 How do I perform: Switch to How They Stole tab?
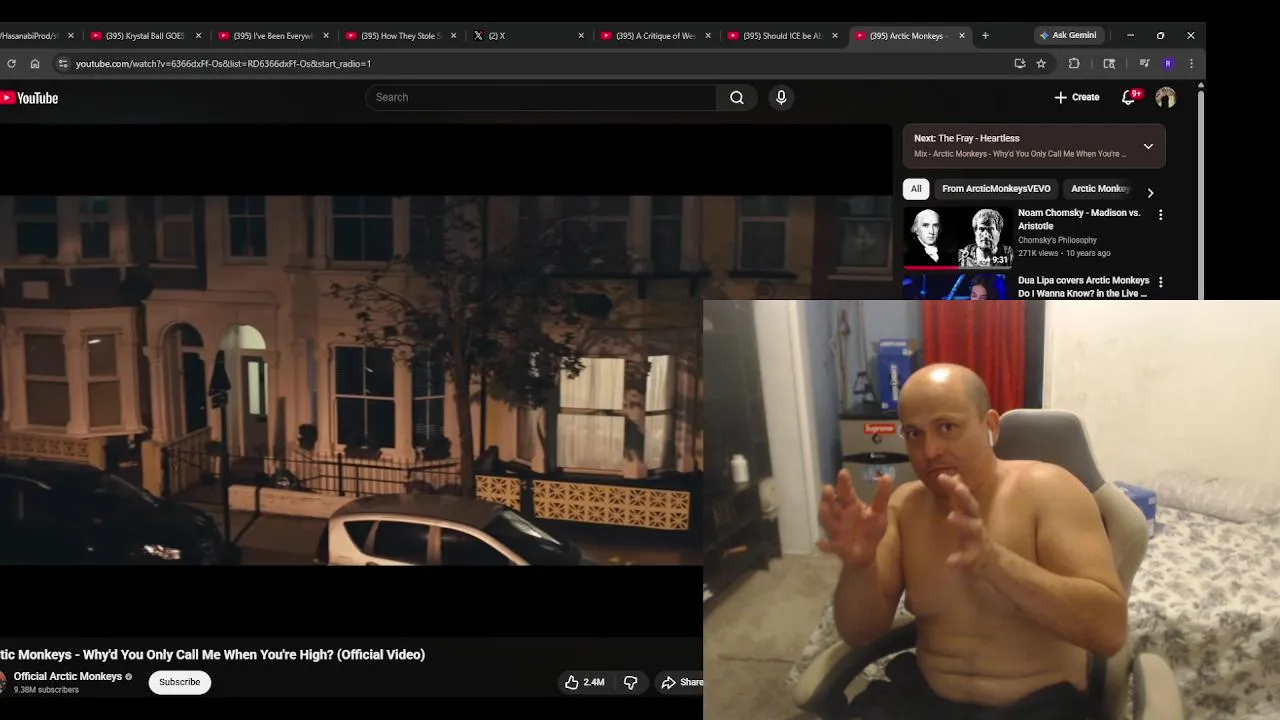400,35
